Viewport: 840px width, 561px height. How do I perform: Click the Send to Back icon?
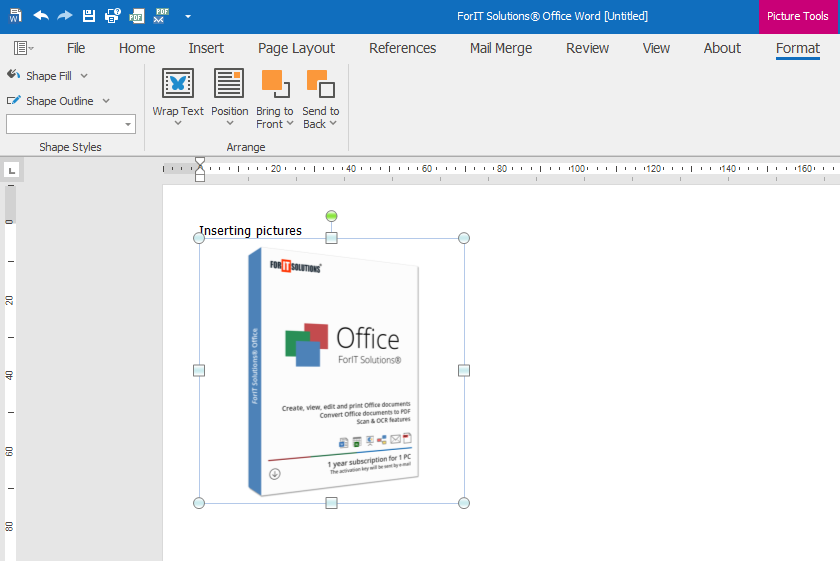(x=321, y=84)
